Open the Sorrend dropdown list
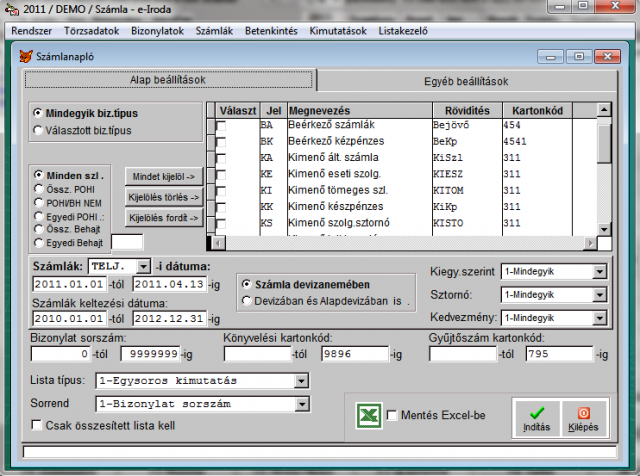 302,404
